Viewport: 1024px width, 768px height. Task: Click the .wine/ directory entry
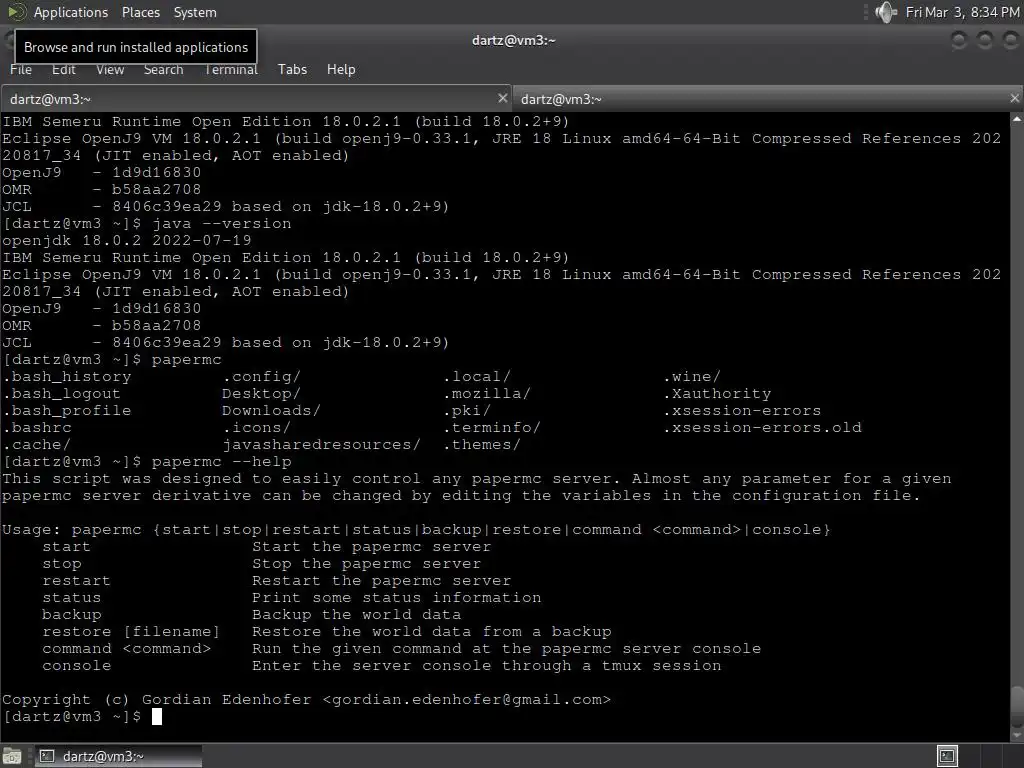692,377
